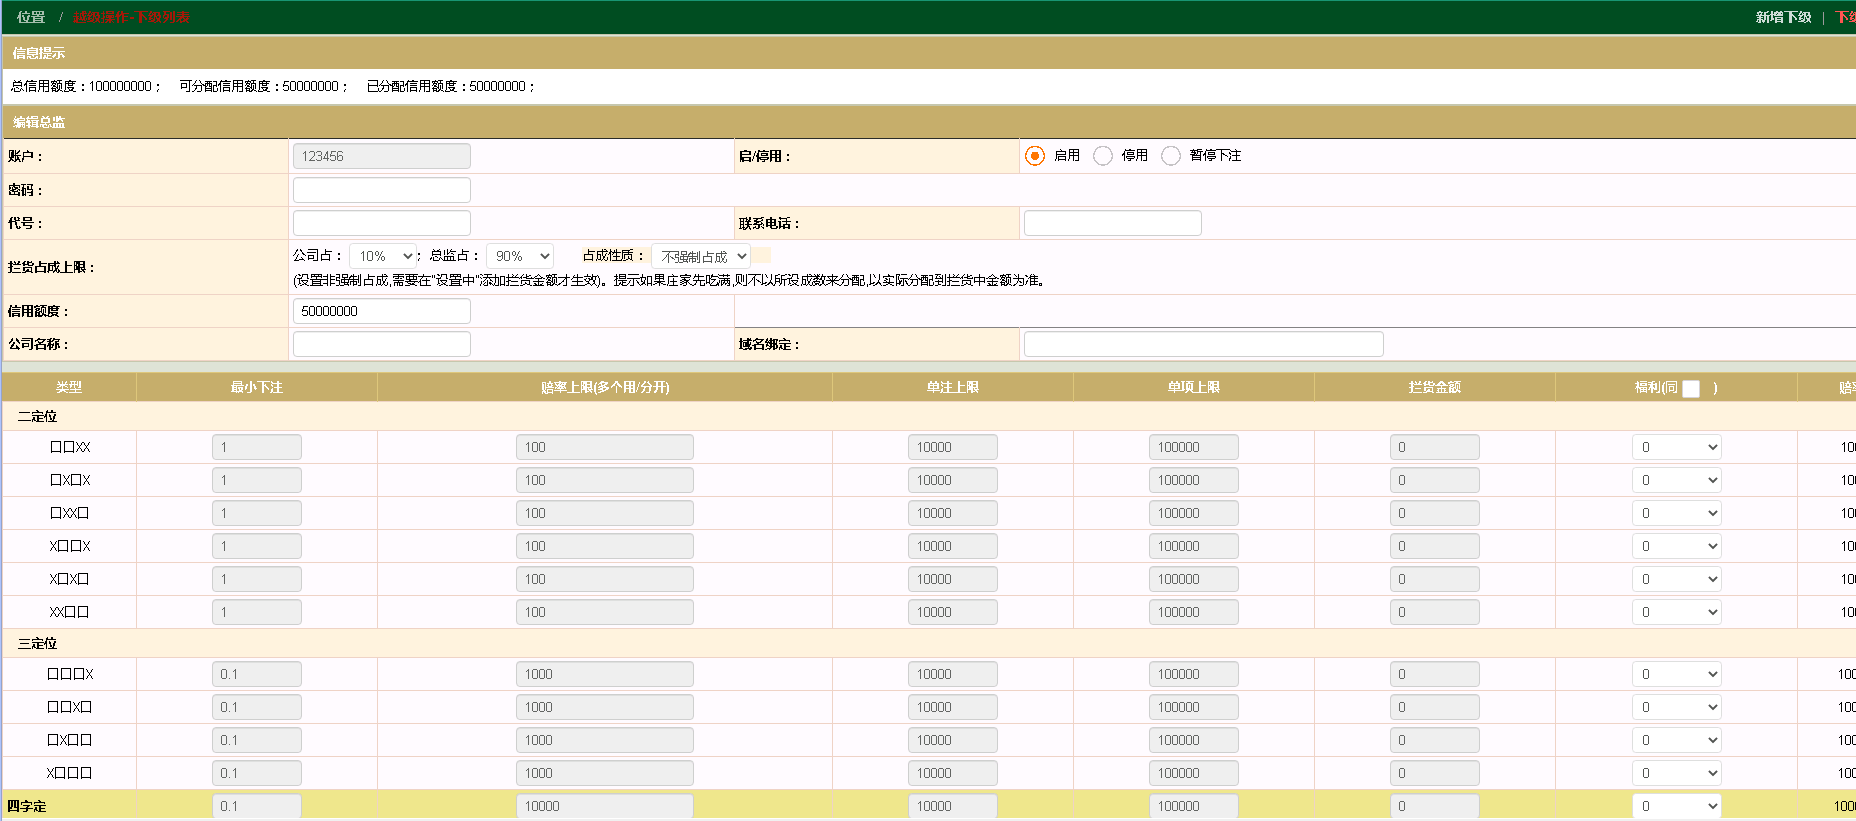Click 最小下注 field in □□XX row
This screenshot has height=821, width=1856.
(x=257, y=447)
